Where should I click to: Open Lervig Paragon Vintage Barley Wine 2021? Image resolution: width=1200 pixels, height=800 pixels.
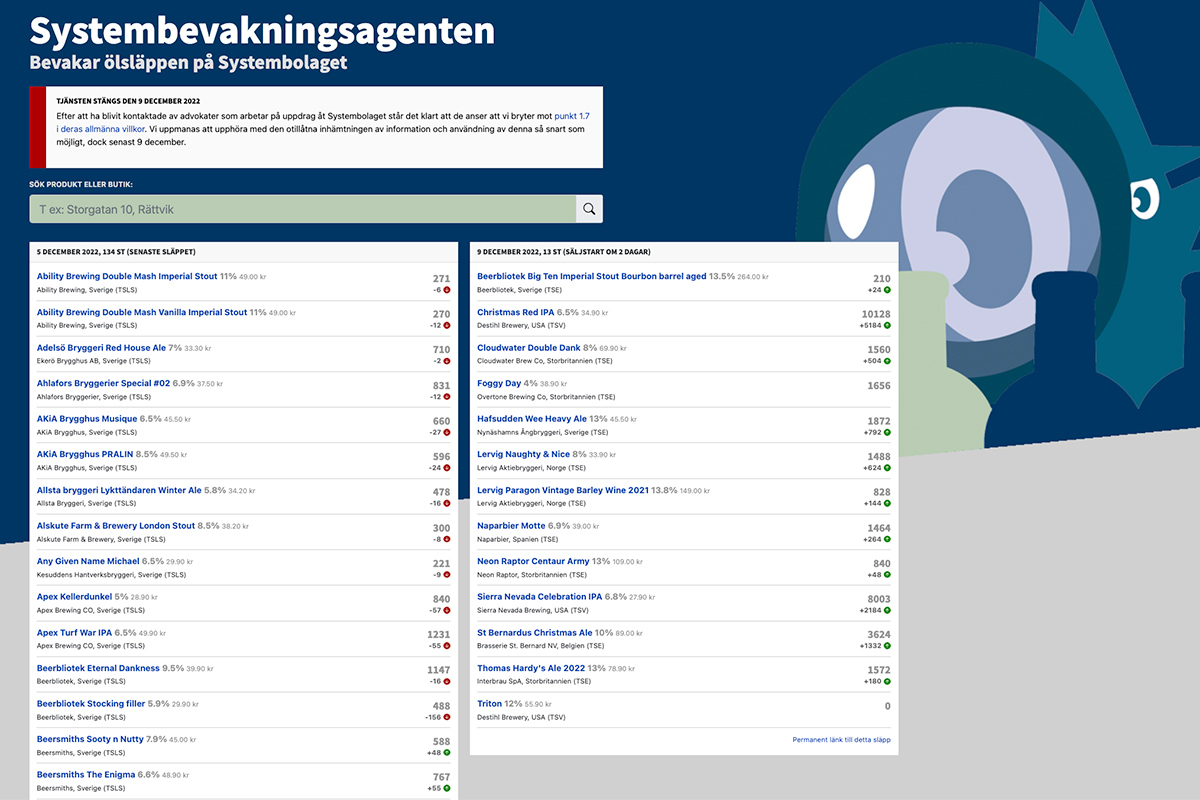click(563, 491)
